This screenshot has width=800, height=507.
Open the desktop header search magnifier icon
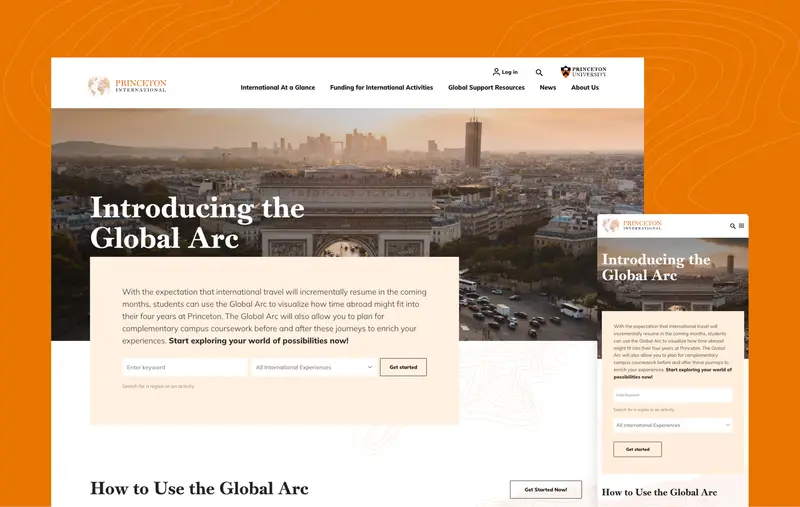click(x=539, y=72)
